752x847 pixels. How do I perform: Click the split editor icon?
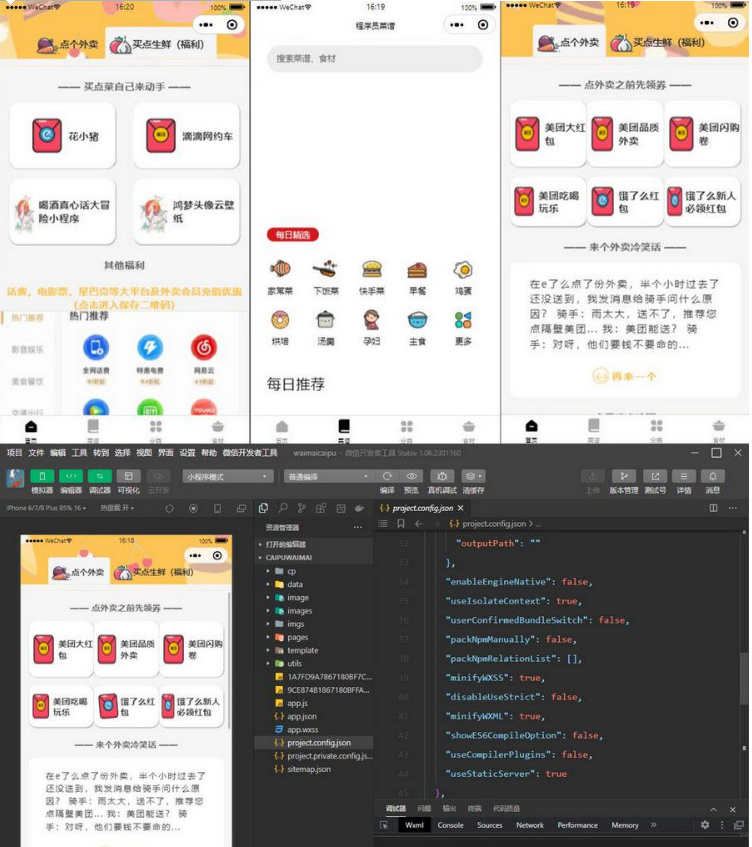(x=713, y=508)
